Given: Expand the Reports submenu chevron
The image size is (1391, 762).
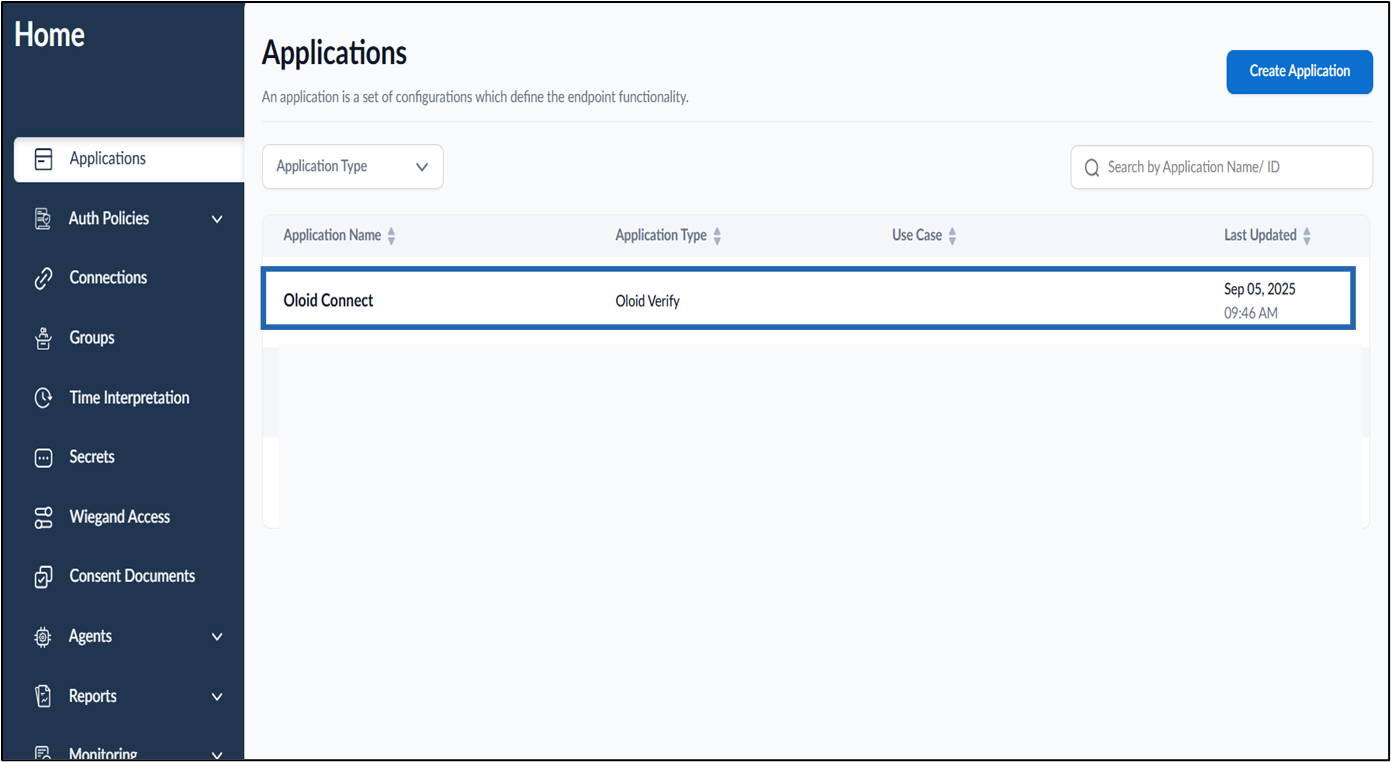Looking at the screenshot, I should 217,697.
